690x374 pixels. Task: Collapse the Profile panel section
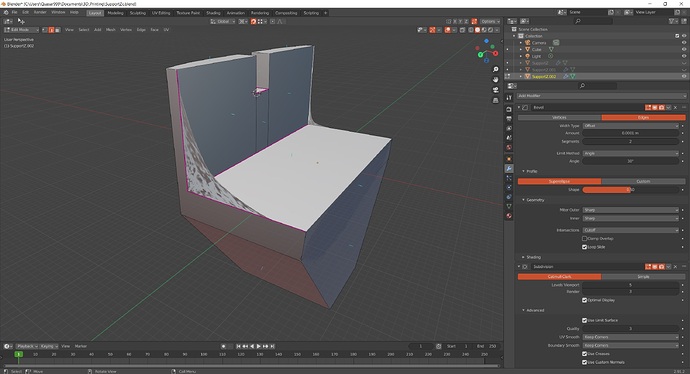[x=531, y=171]
